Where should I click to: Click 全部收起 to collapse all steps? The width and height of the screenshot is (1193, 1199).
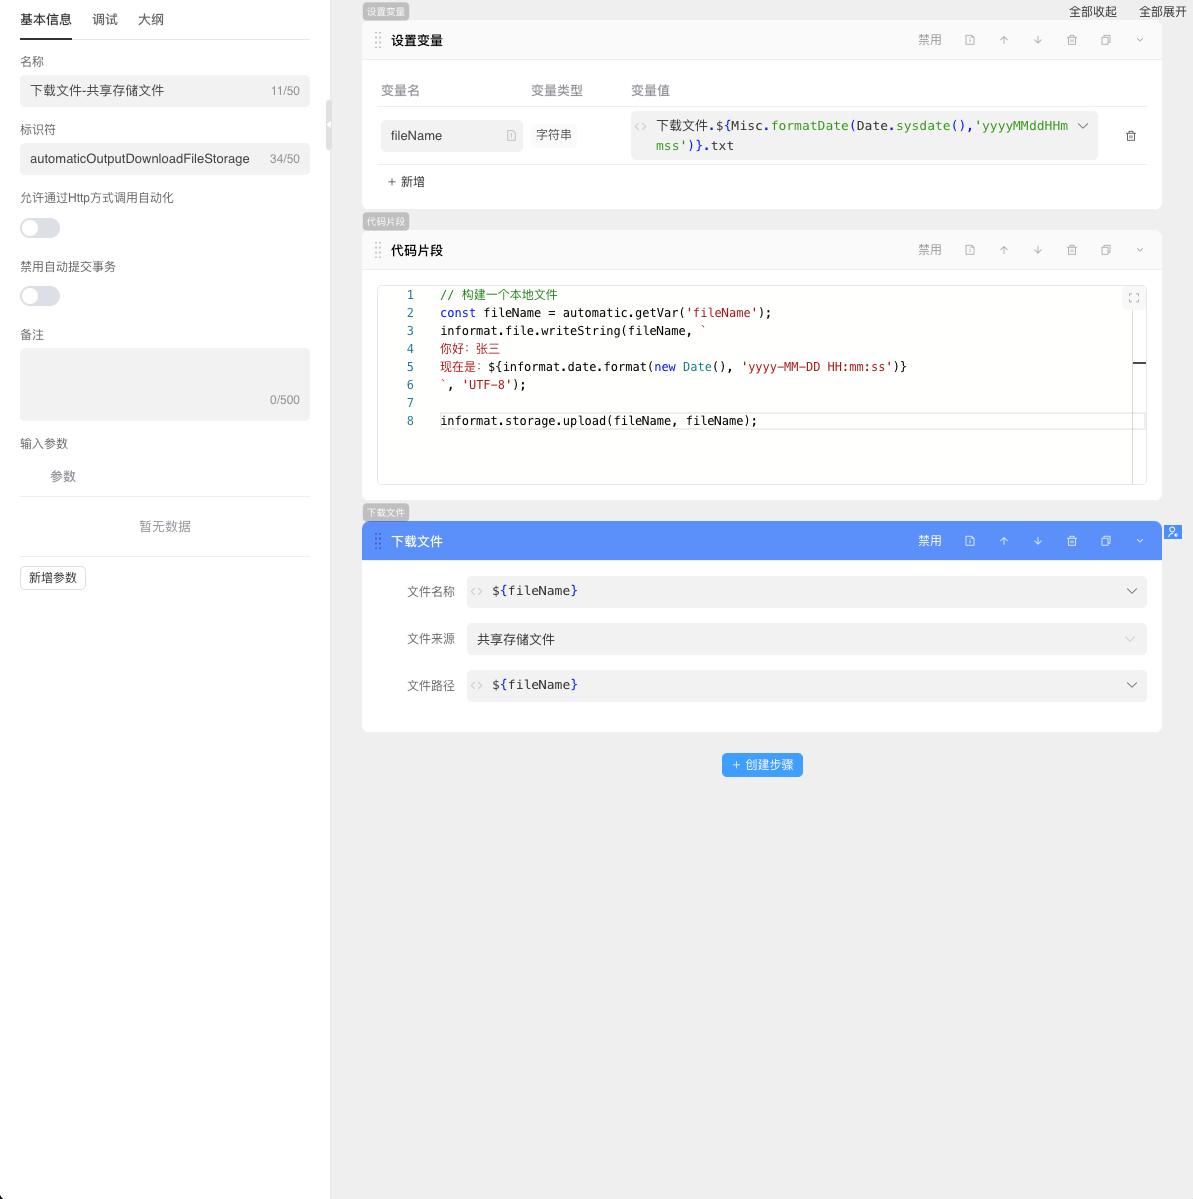click(1092, 12)
